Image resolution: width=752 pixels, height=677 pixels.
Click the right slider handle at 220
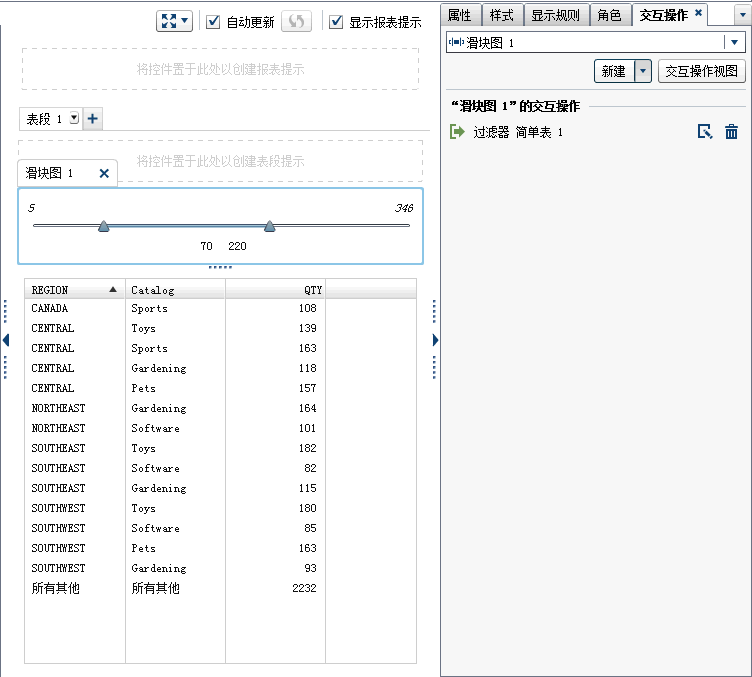point(270,226)
